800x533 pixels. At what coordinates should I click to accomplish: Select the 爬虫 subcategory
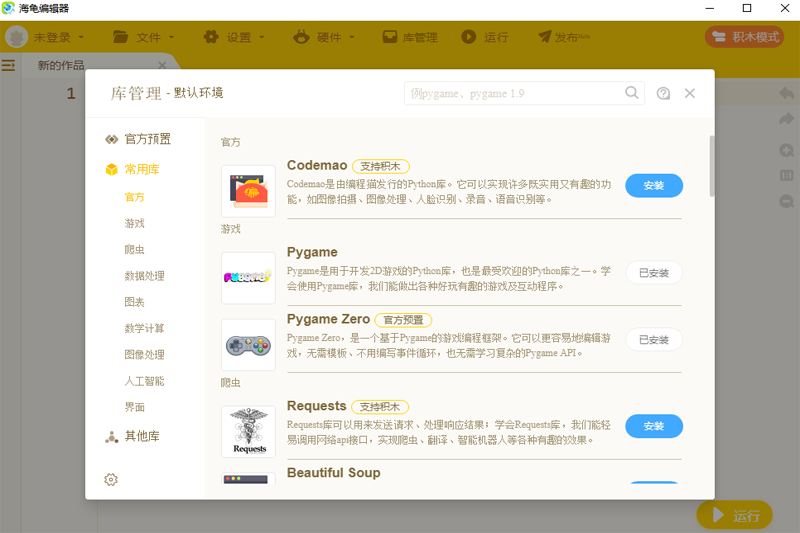coord(134,249)
